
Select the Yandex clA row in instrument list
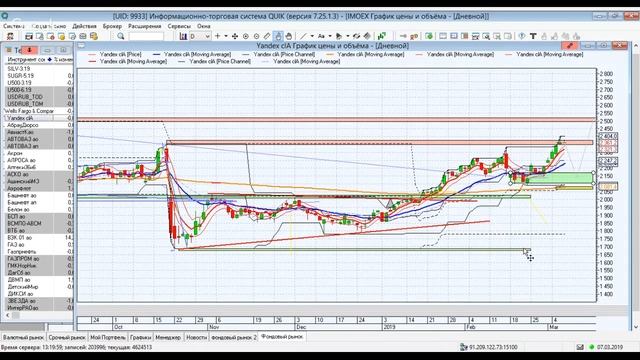pyautogui.click(x=38, y=118)
